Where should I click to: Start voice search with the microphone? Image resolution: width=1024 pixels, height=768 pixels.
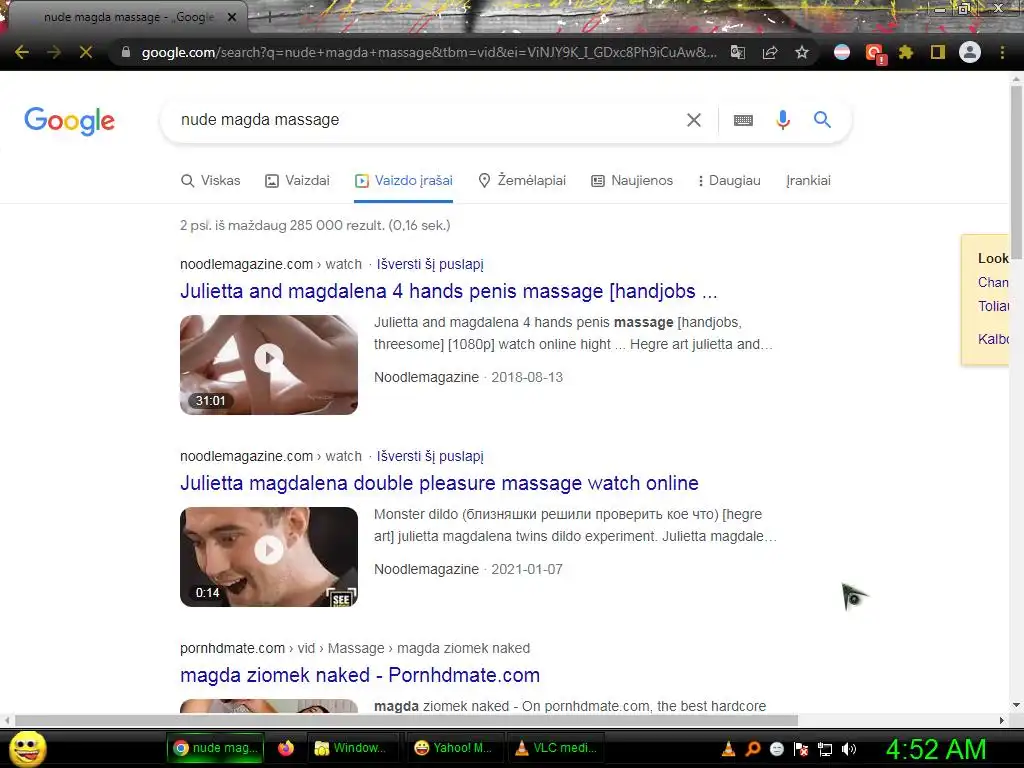coord(783,120)
